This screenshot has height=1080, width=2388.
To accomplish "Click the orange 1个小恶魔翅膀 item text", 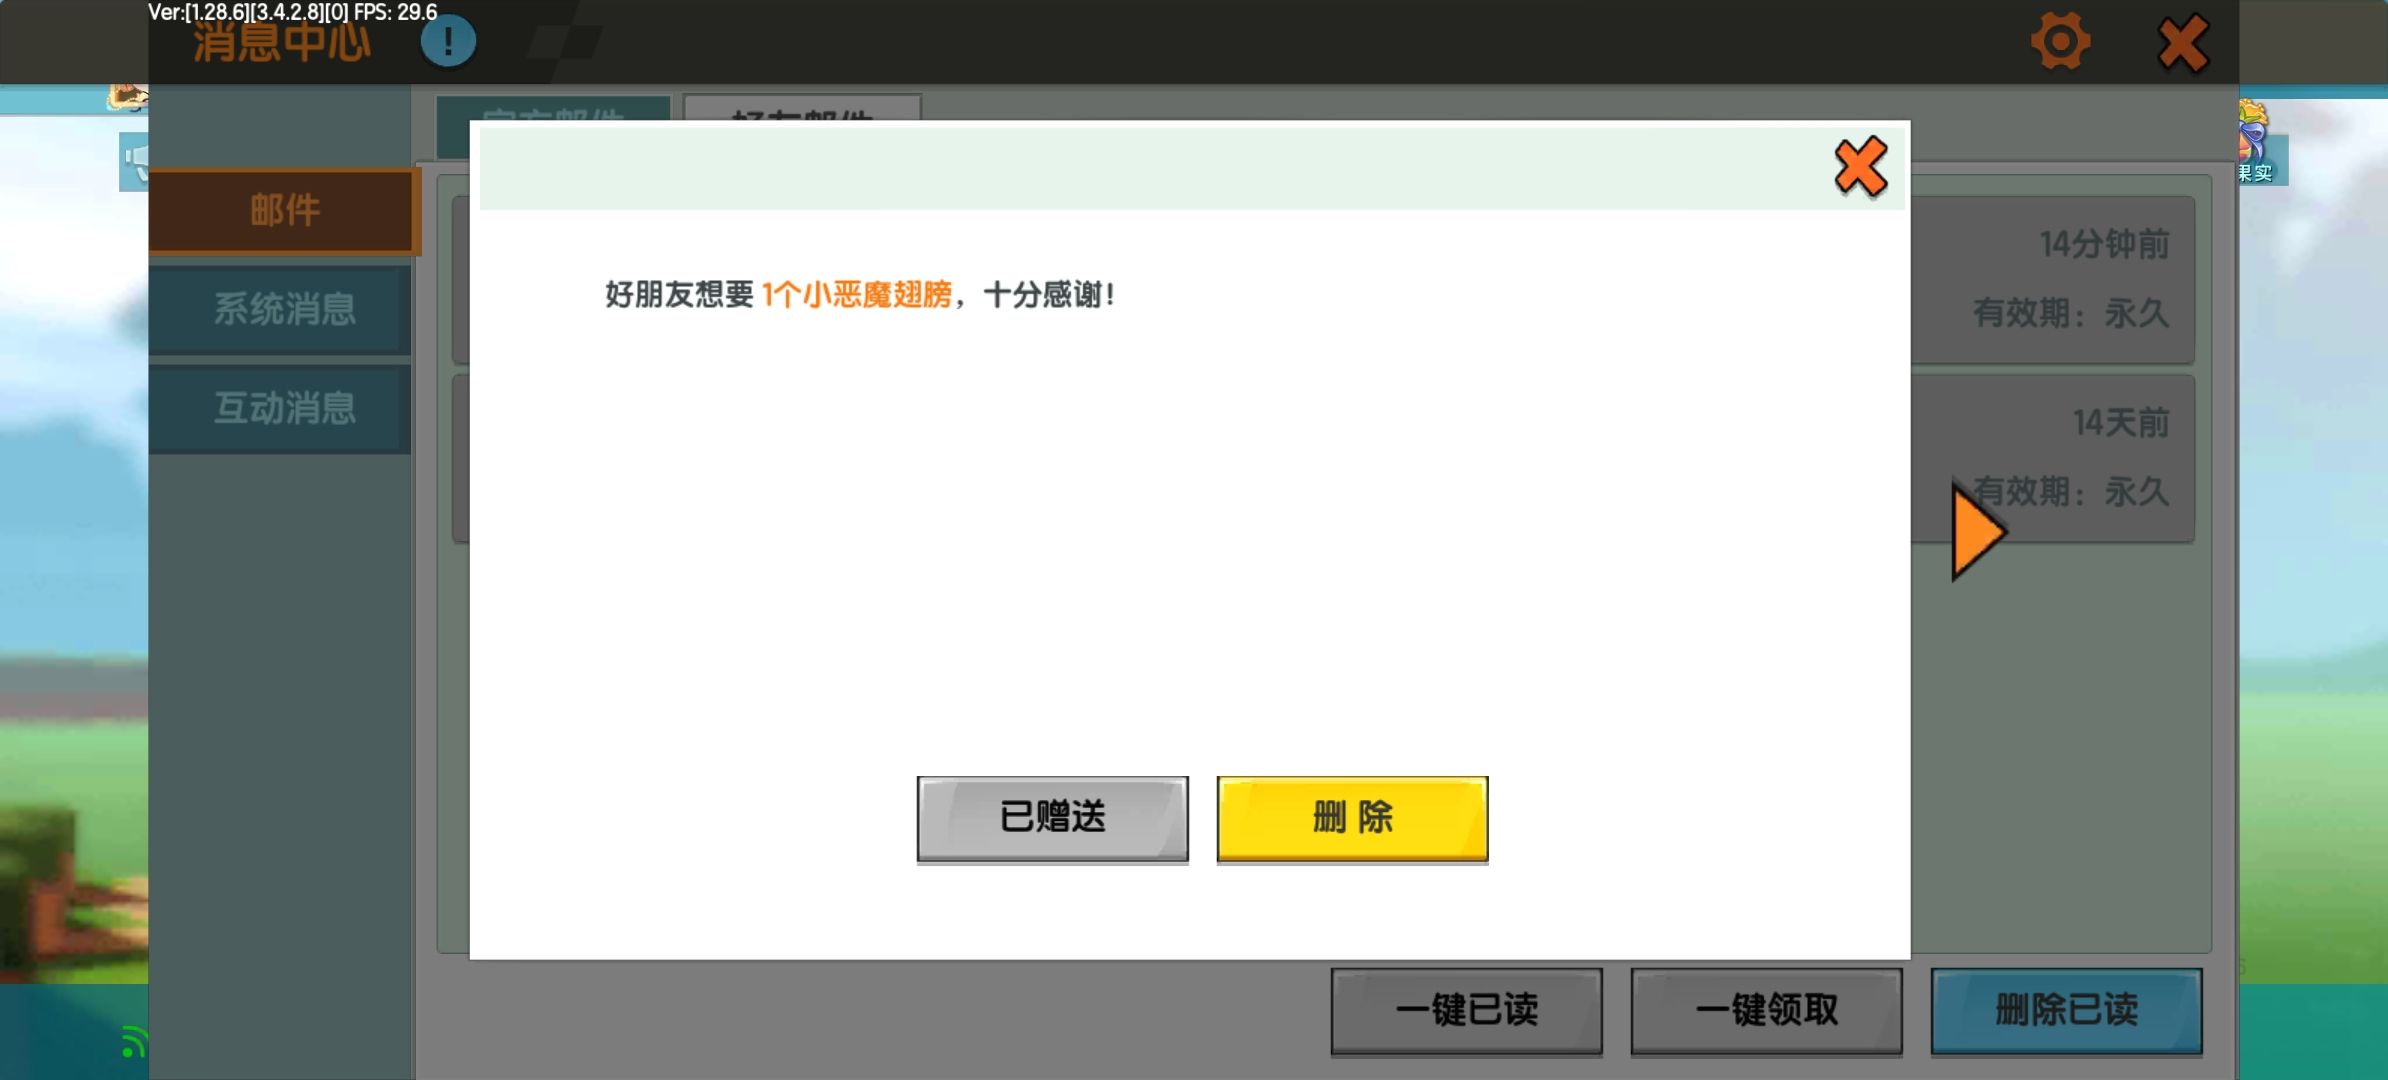I will [x=856, y=295].
